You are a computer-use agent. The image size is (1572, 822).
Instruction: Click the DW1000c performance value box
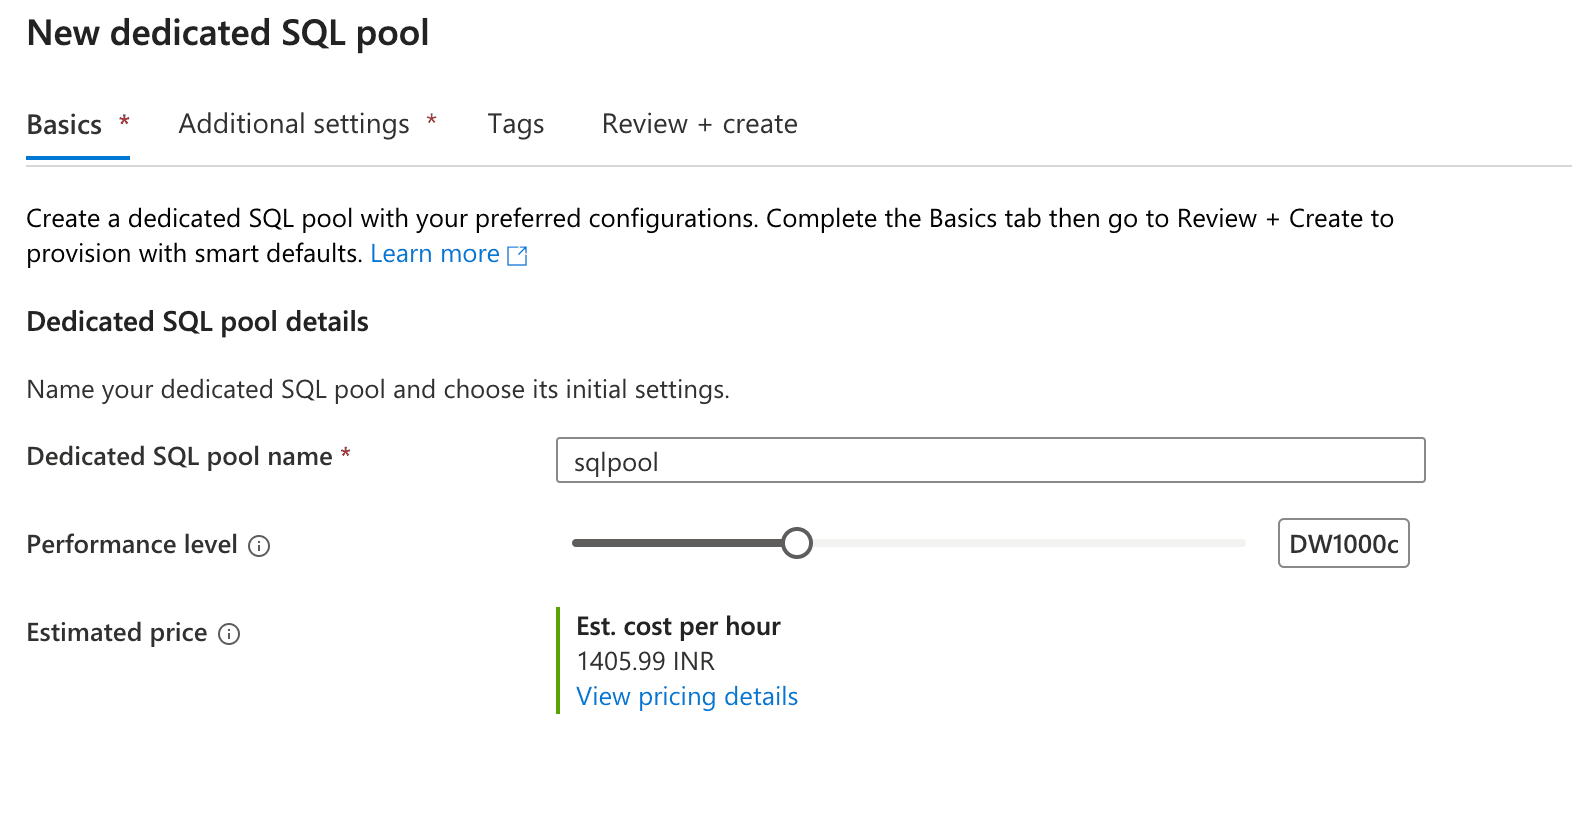(x=1343, y=543)
